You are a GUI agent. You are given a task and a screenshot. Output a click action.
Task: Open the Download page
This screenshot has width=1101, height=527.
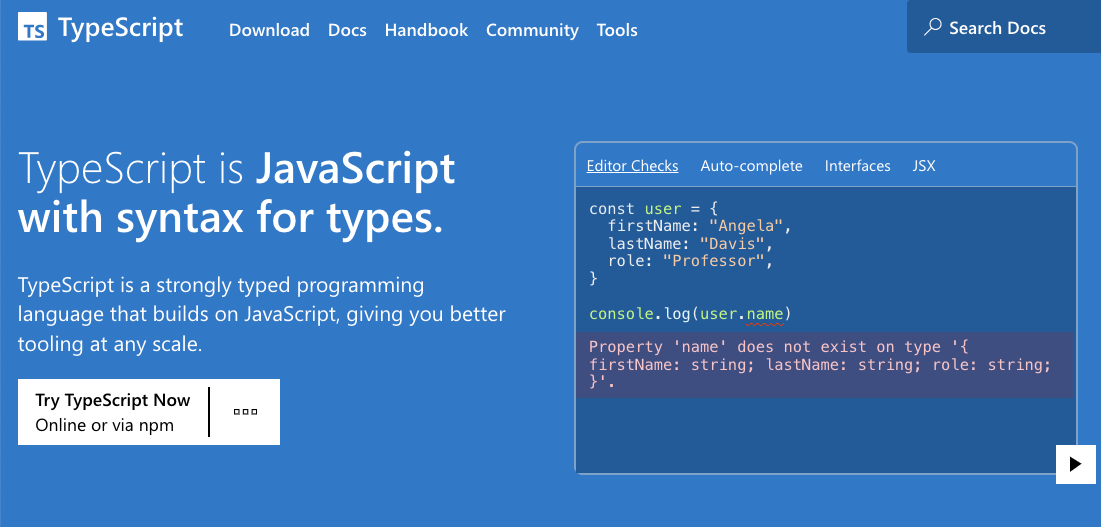(x=269, y=30)
